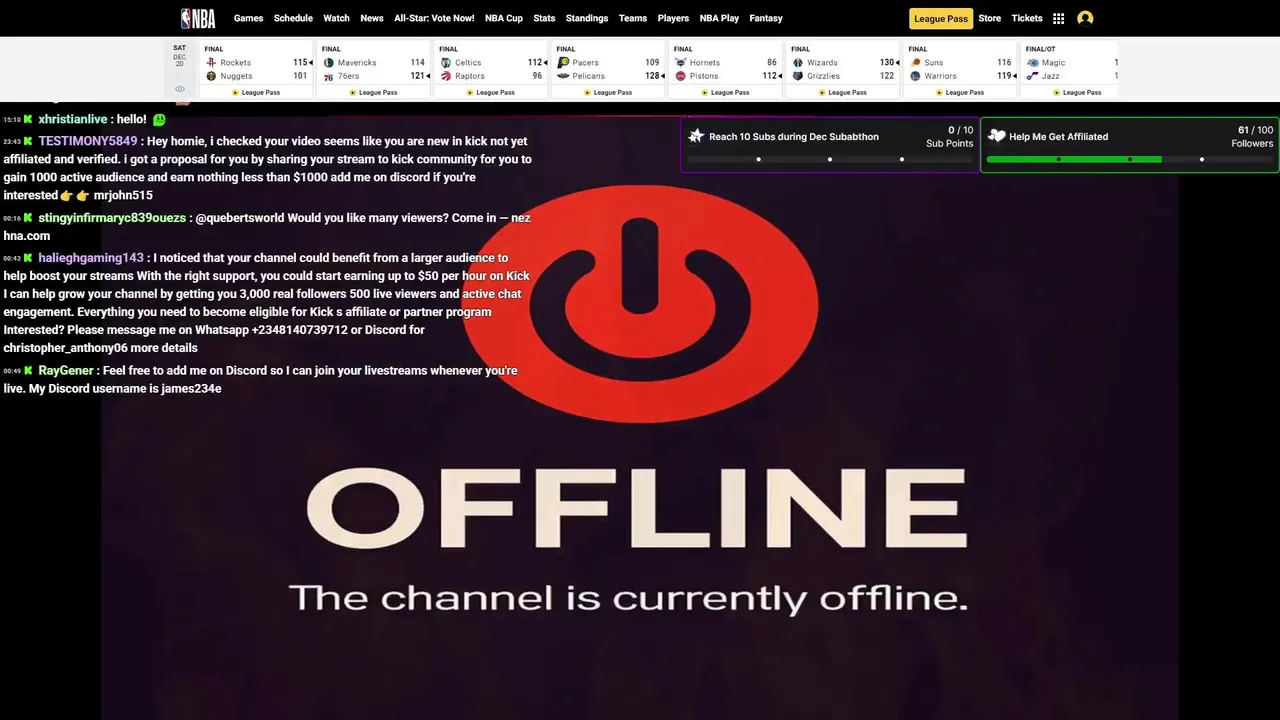Click the Help Me Get Affiliated progress bar
The height and width of the screenshot is (720, 1280).
pyautogui.click(x=1130, y=159)
